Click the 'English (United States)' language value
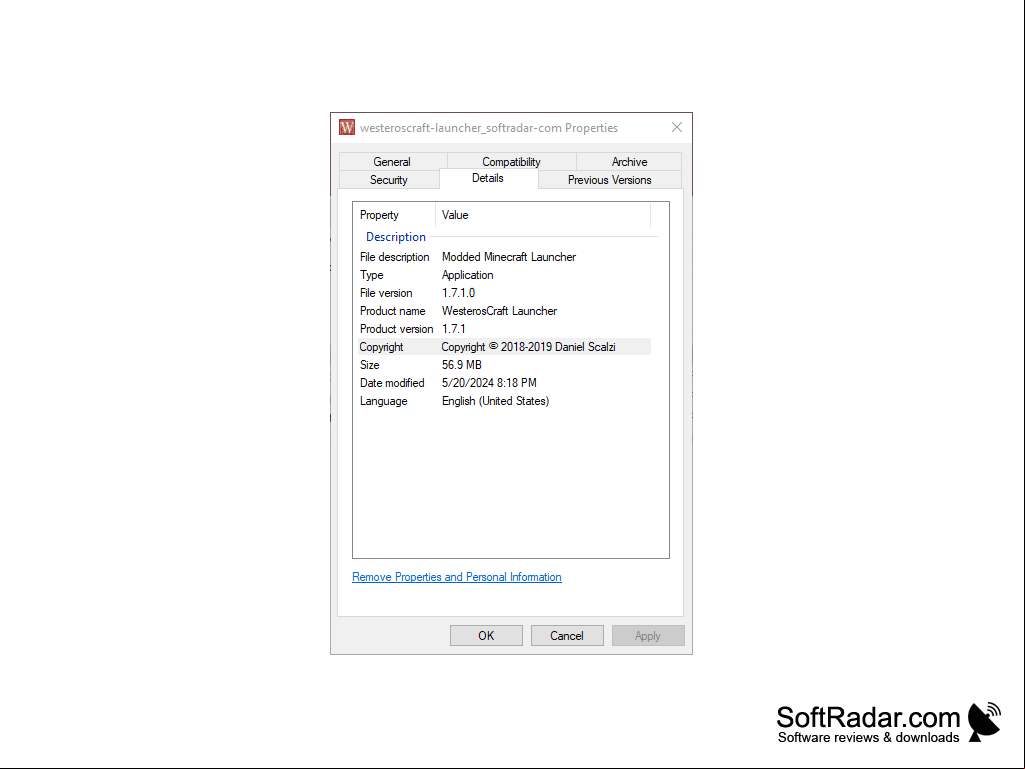 coord(496,401)
